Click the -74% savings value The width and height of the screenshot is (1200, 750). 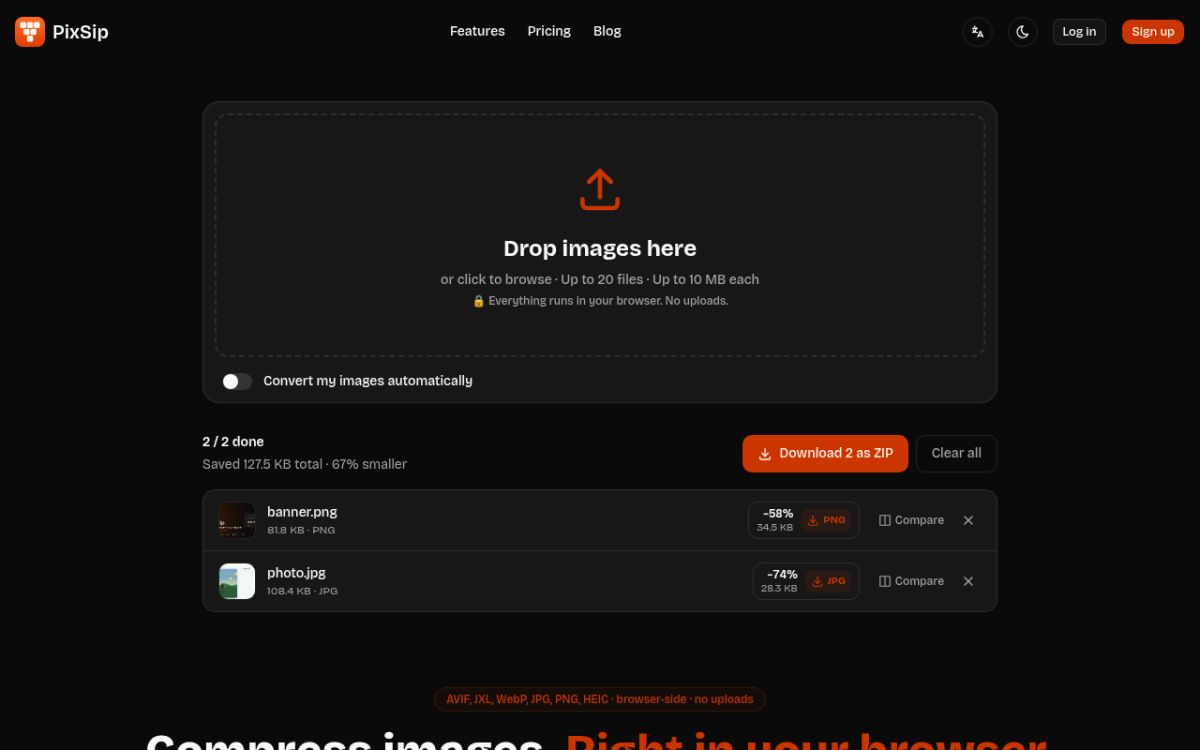(782, 575)
